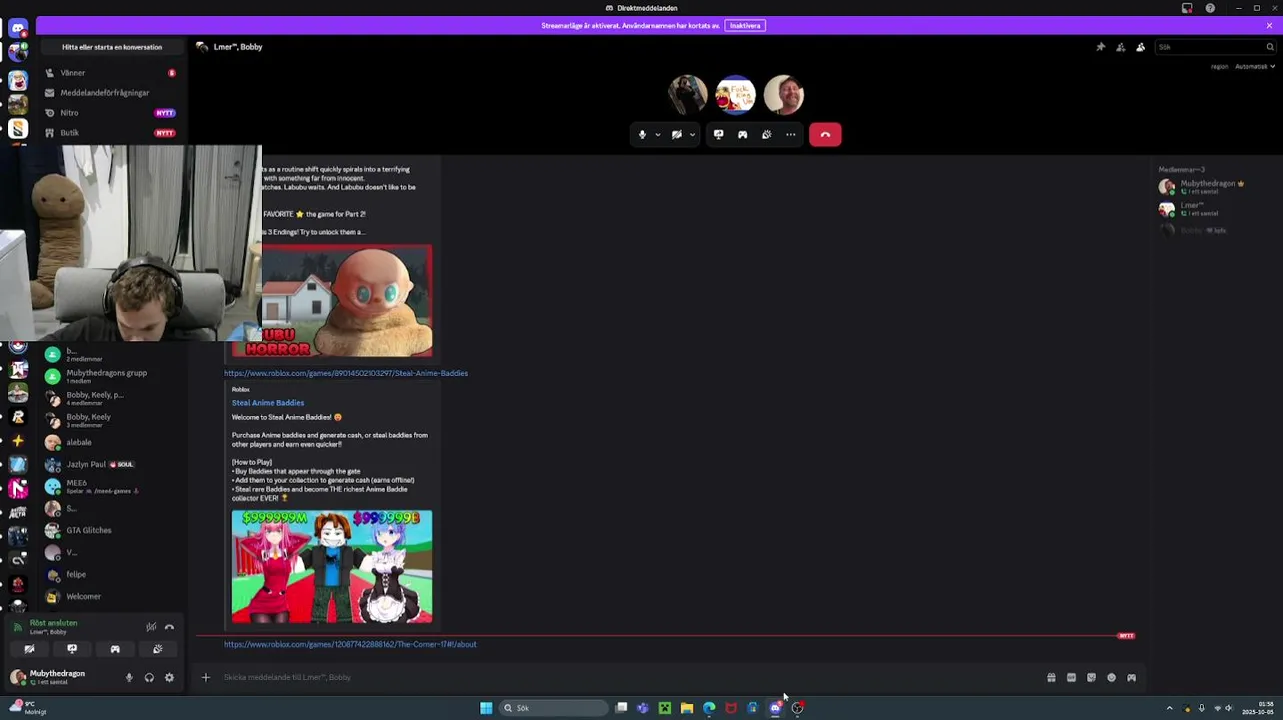Start activity from voice panel
This screenshot has height=720, width=1283.
pos(115,649)
